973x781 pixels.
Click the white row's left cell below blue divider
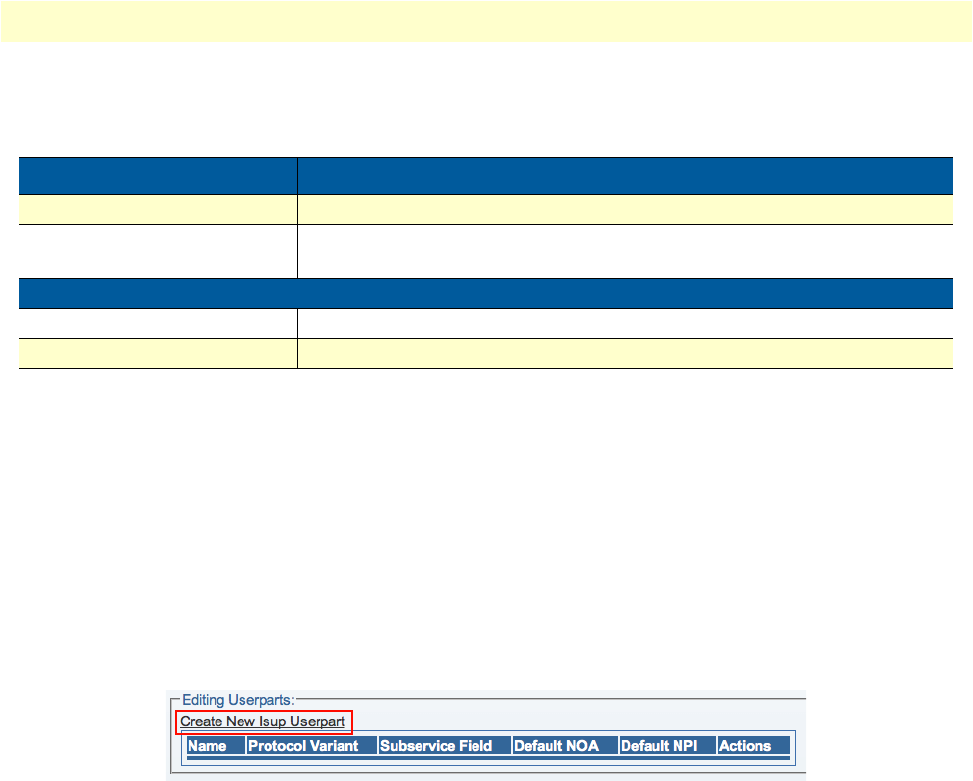coord(158,323)
